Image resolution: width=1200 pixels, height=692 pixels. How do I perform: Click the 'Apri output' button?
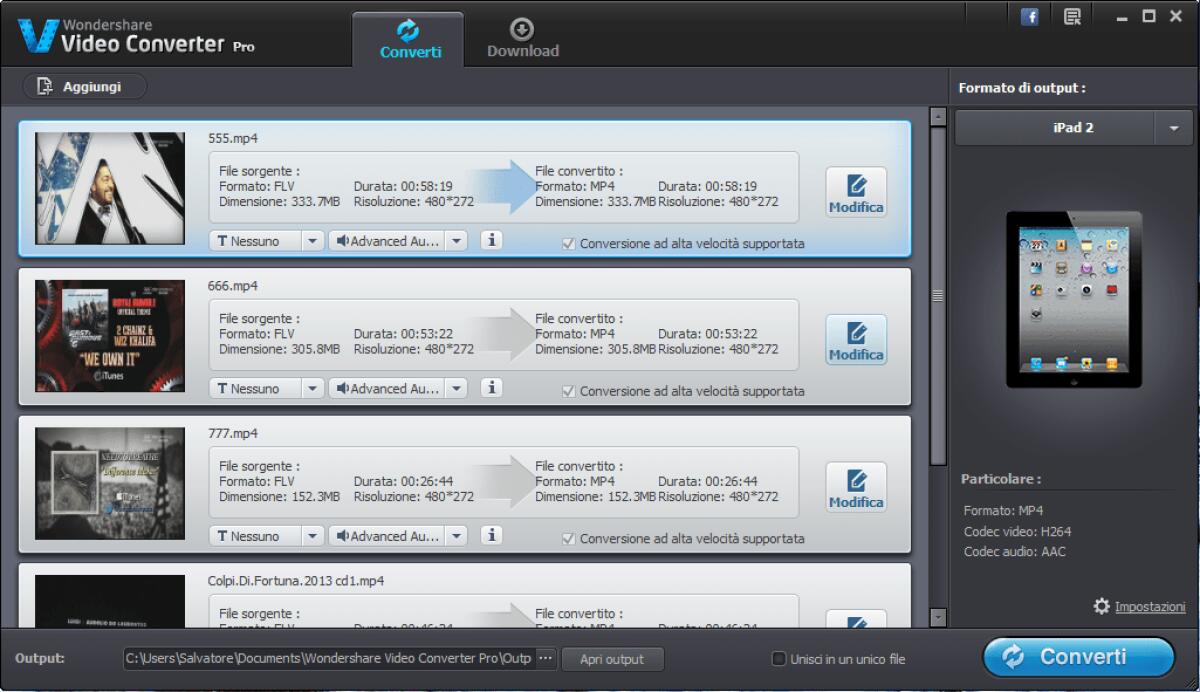[612, 658]
